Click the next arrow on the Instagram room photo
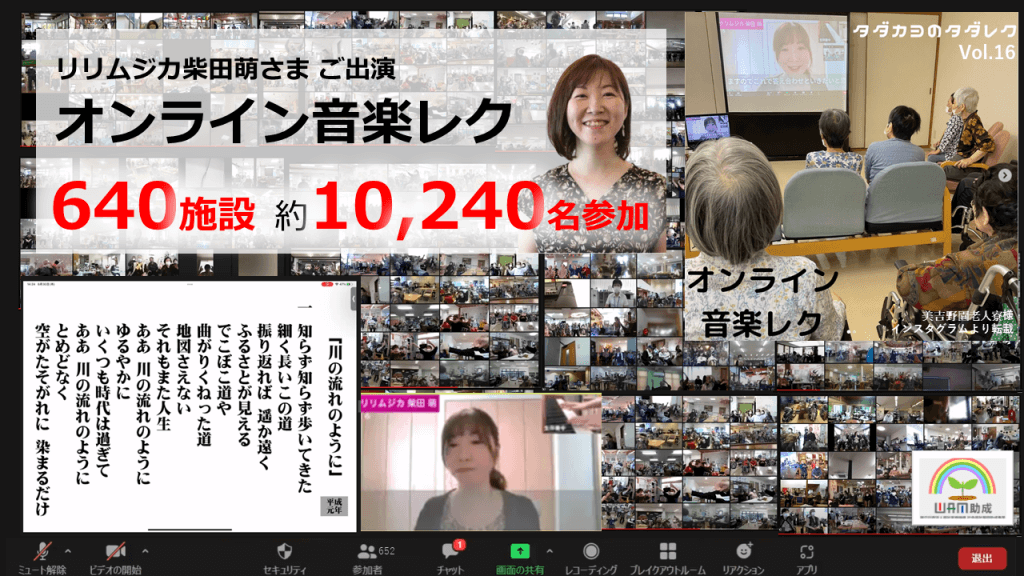 pos(1005,175)
